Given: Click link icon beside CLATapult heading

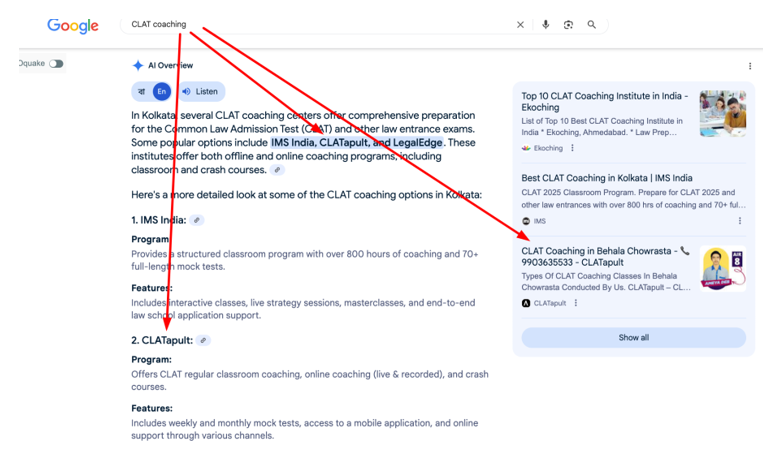Looking at the screenshot, I should (203, 341).
